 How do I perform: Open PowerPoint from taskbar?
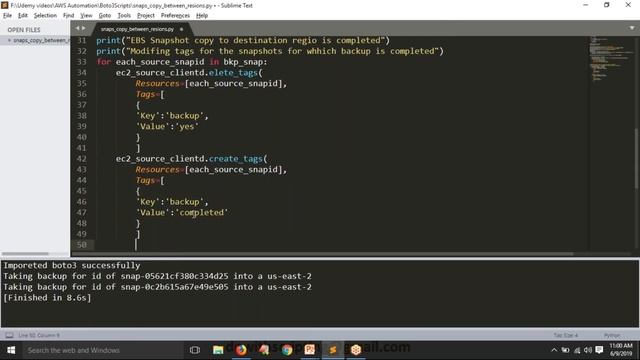coord(309,350)
